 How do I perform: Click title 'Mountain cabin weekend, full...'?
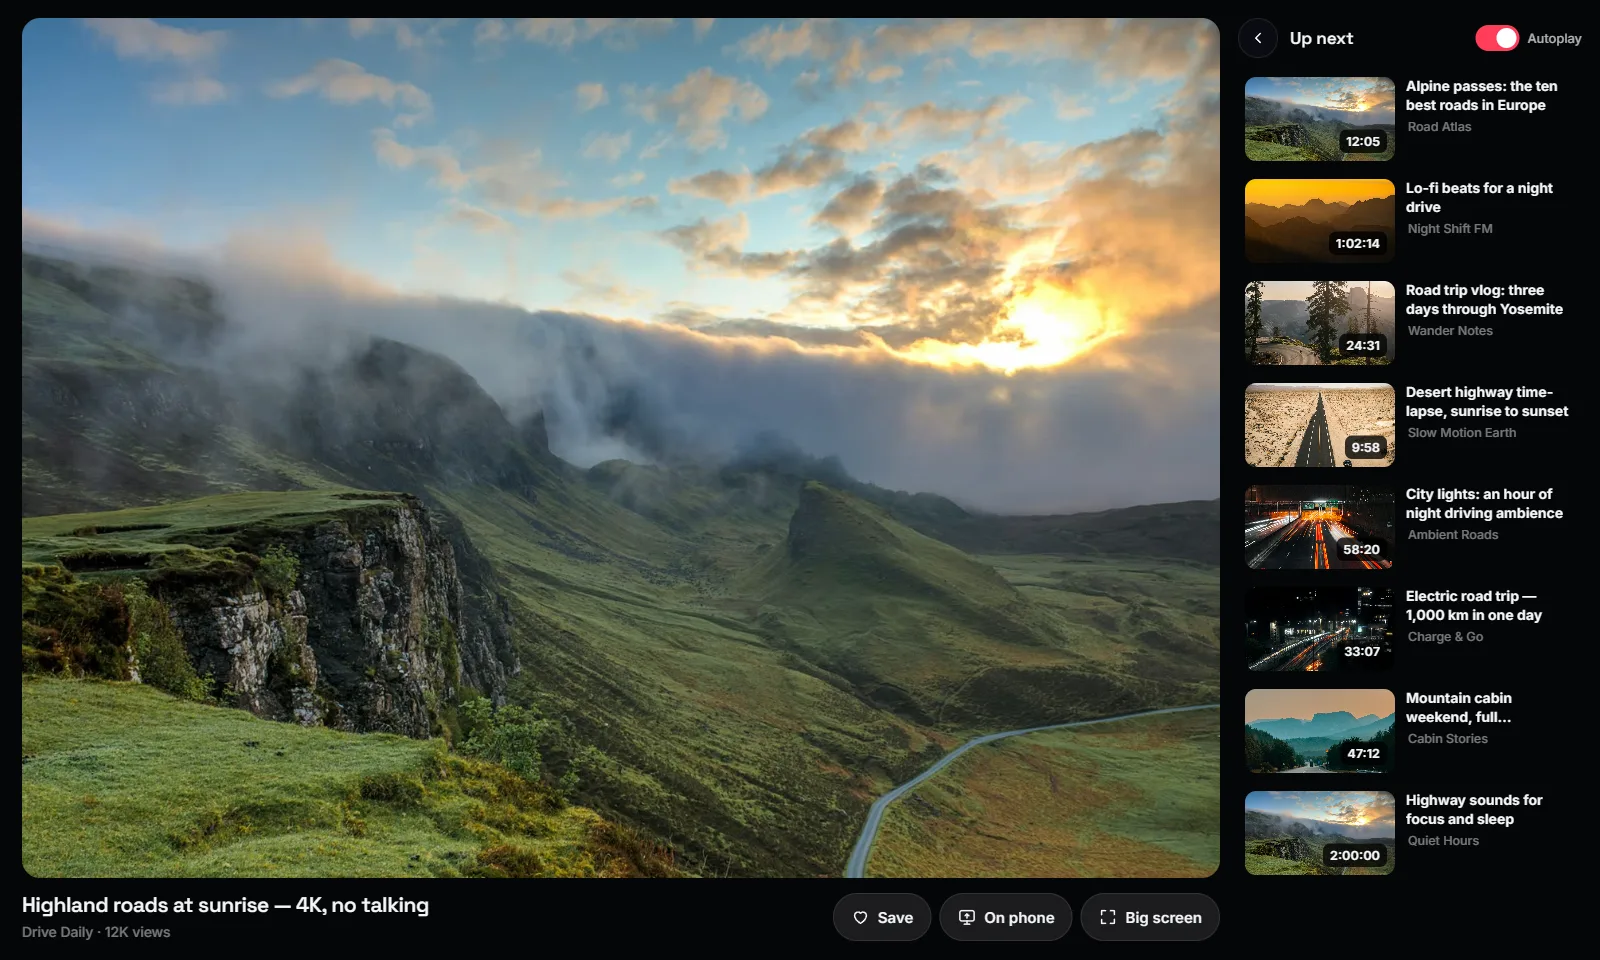pyautogui.click(x=1459, y=708)
